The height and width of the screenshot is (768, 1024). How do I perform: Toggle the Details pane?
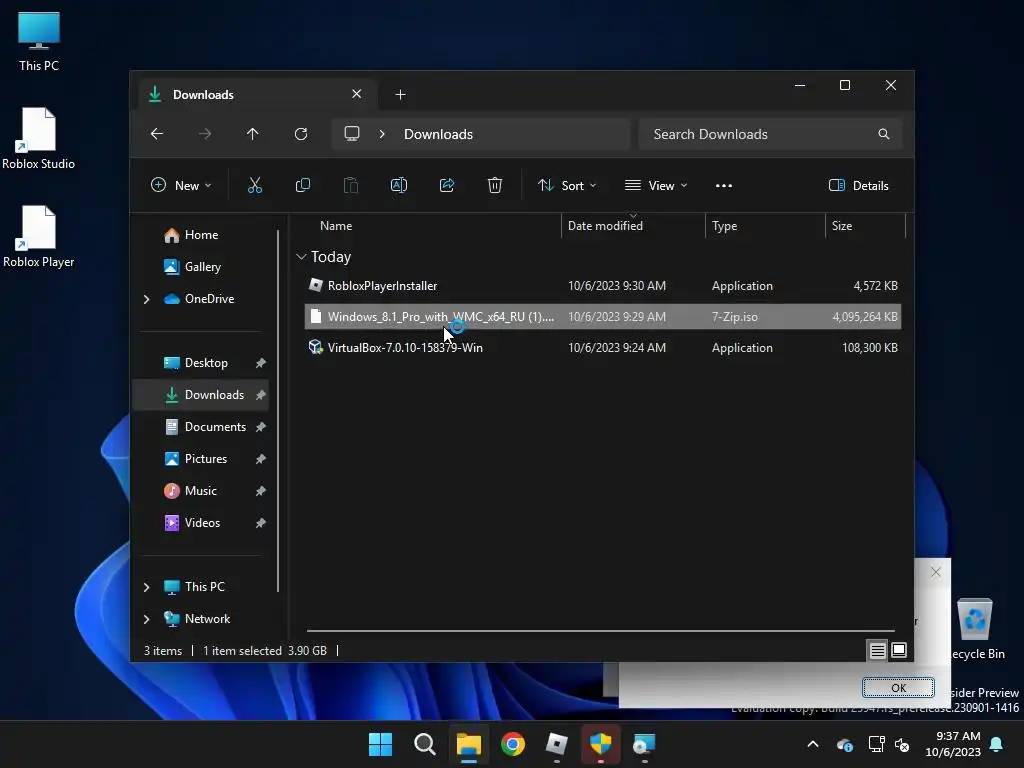pyautogui.click(x=859, y=185)
